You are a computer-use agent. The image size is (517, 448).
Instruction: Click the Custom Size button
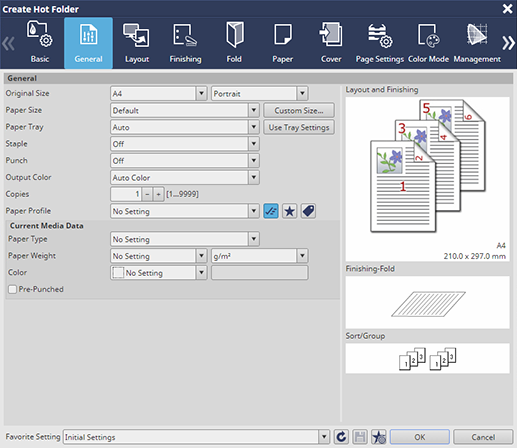[299, 110]
